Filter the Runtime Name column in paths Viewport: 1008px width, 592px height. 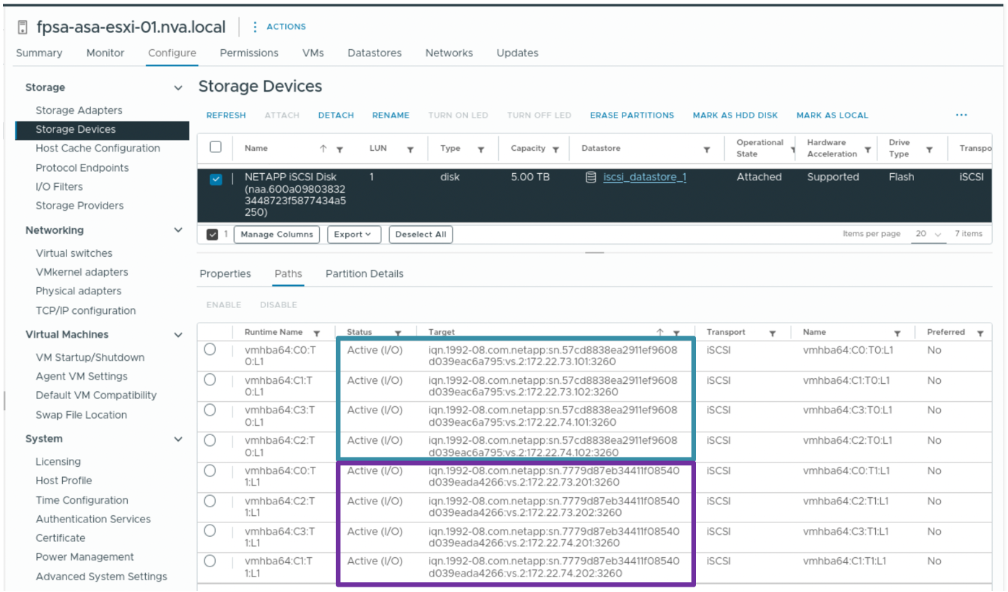316,333
